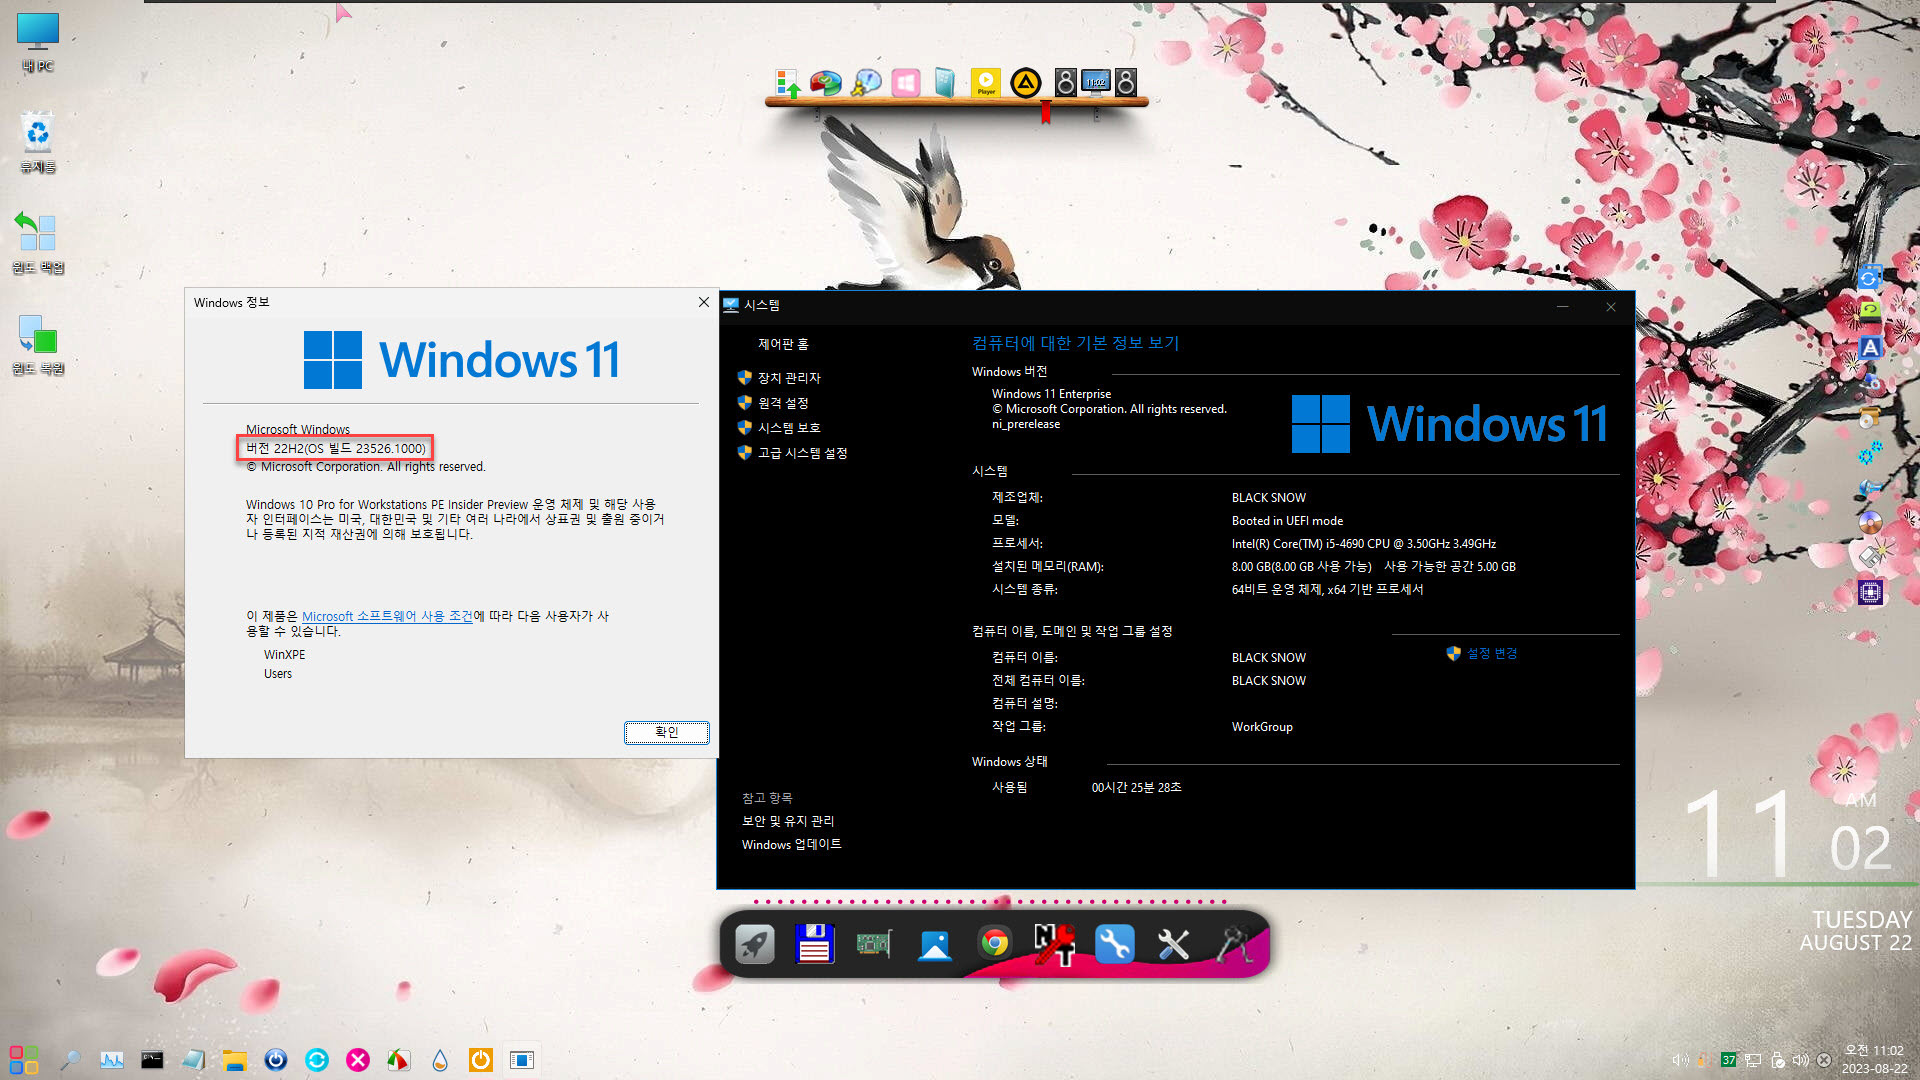Viewport: 1920px width, 1080px height.
Task: Open 시스템 보호 in 시스템 sidebar
Action: (x=789, y=428)
